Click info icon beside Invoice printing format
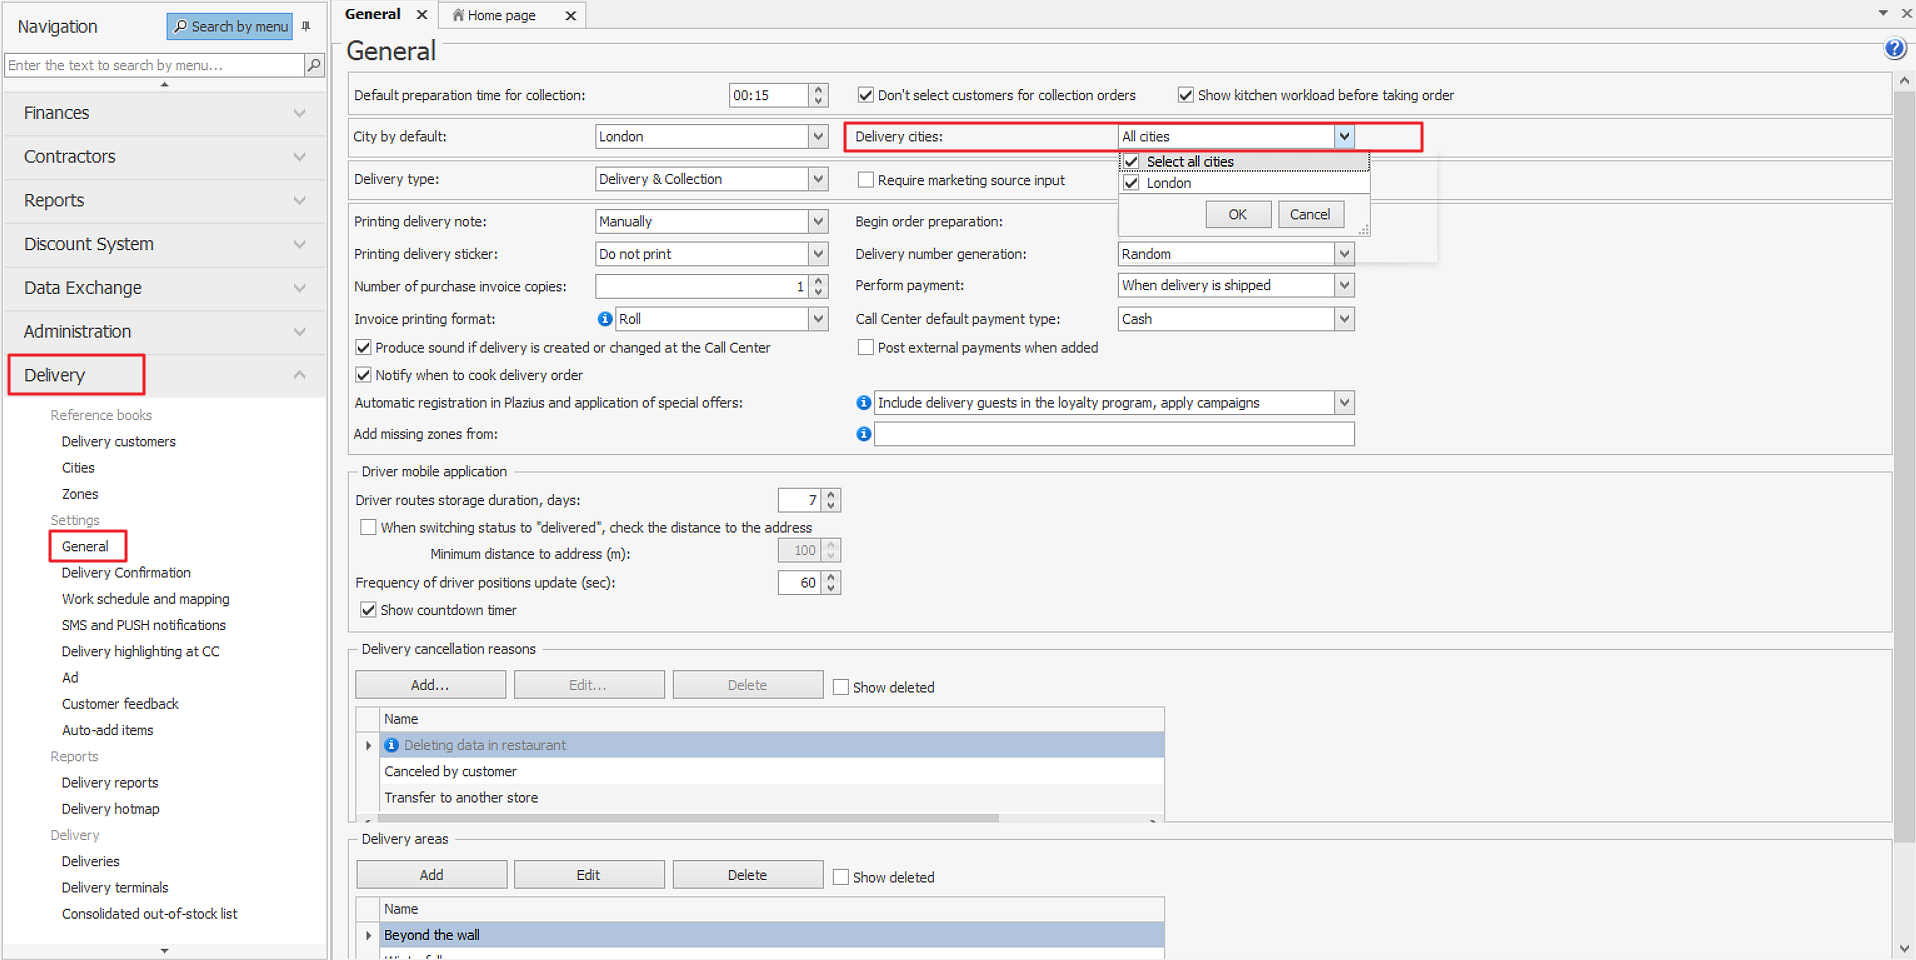This screenshot has height=960, width=1916. 604,319
